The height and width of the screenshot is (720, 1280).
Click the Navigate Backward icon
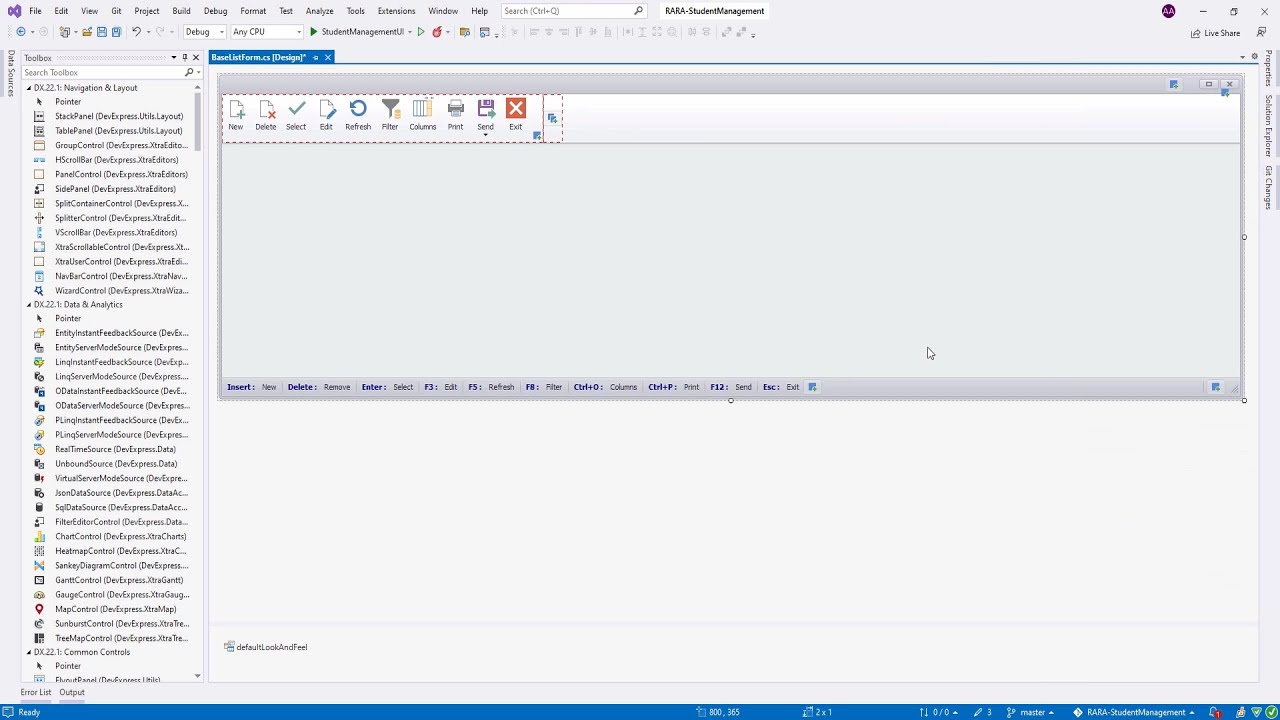pyautogui.click(x=20, y=32)
